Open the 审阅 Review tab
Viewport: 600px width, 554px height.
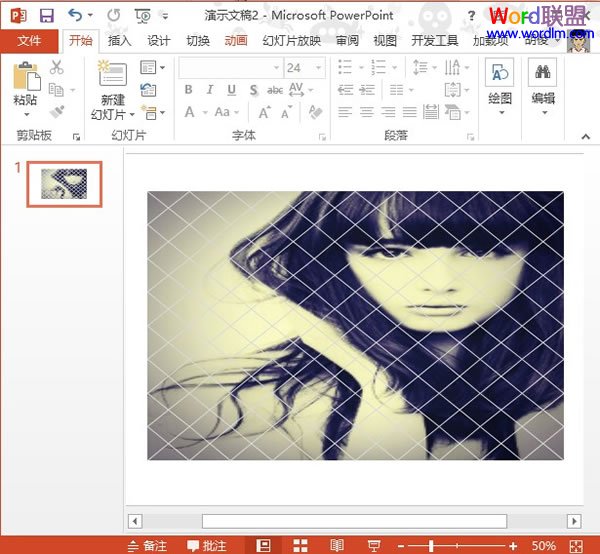347,41
